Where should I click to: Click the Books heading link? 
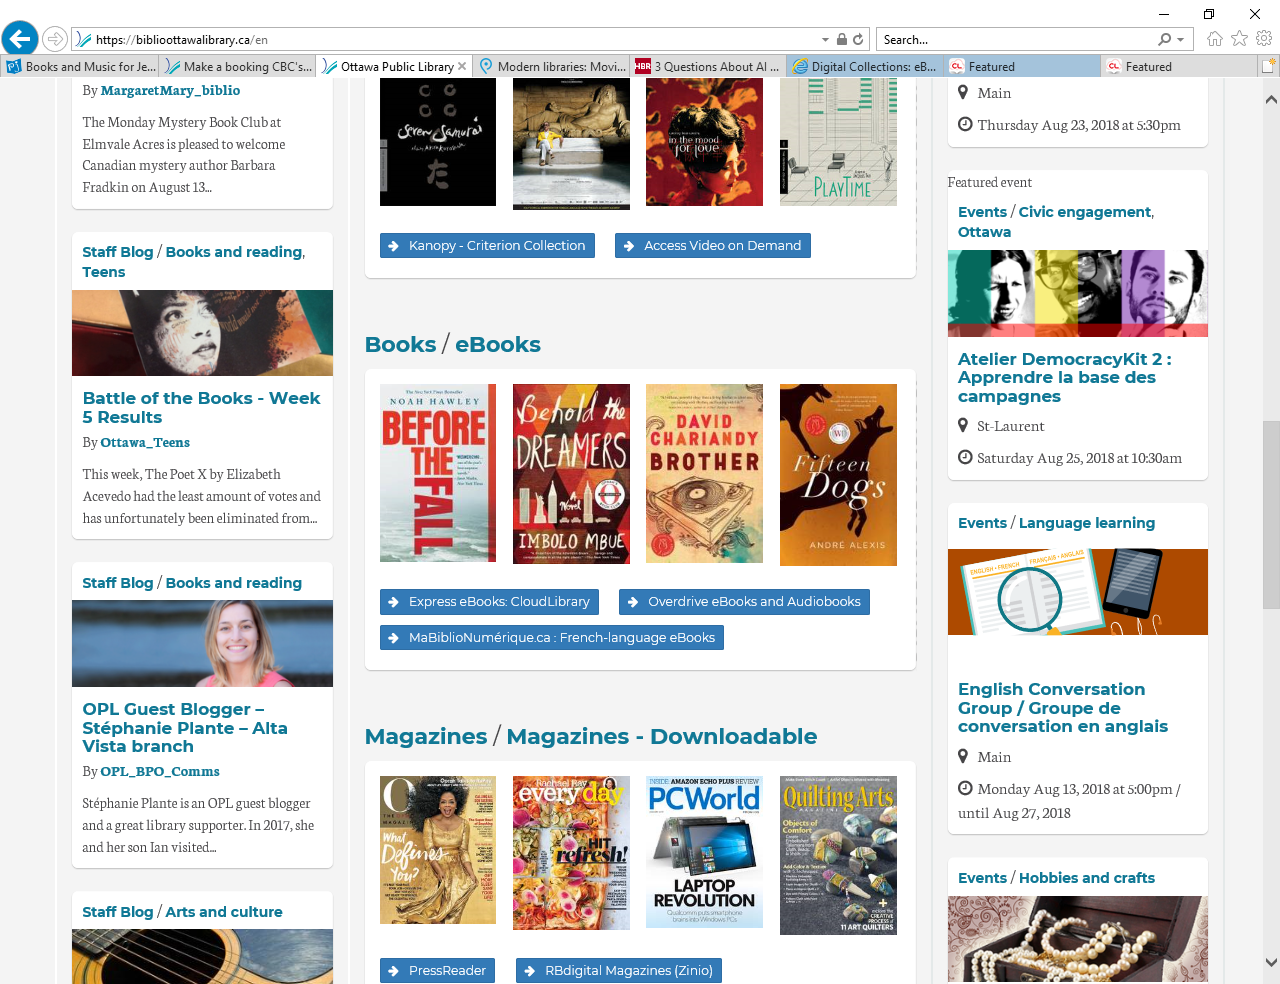[x=400, y=345]
